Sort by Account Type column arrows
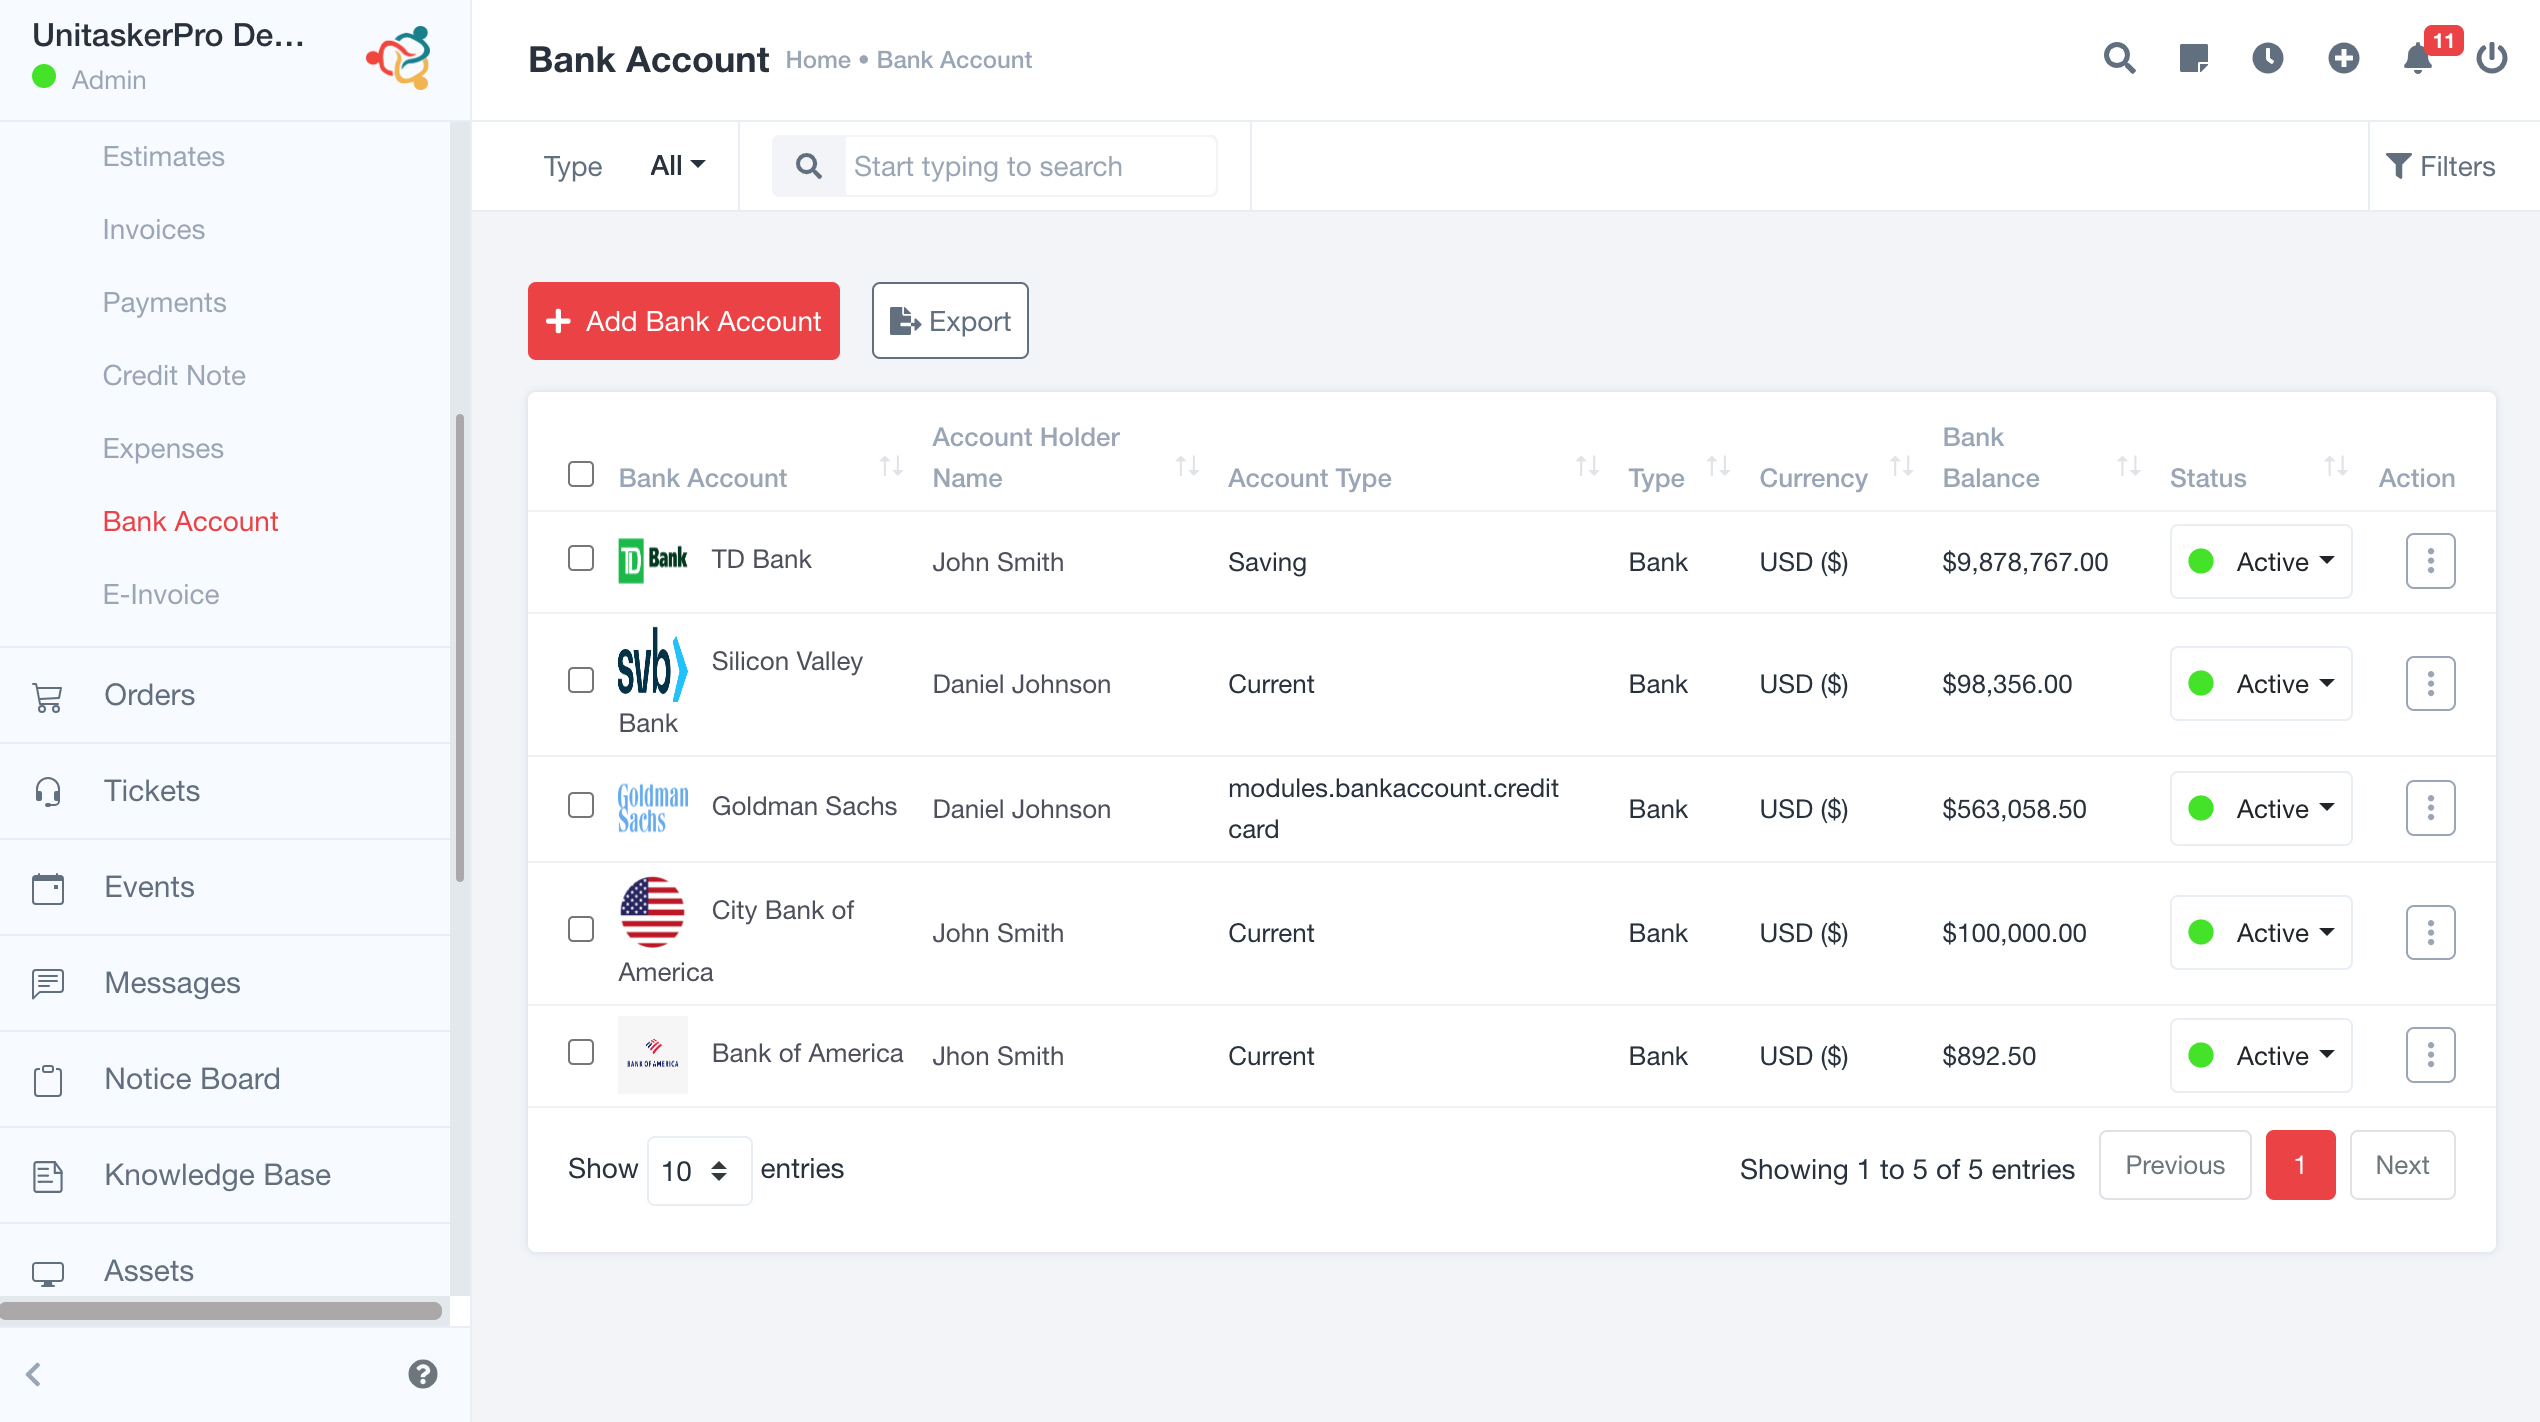The image size is (2540, 1422). (x=1587, y=466)
